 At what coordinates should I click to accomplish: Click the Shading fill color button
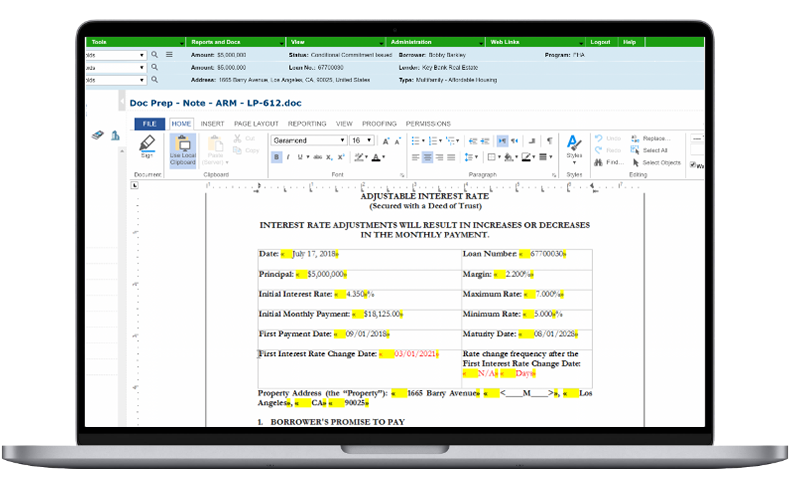click(508, 157)
